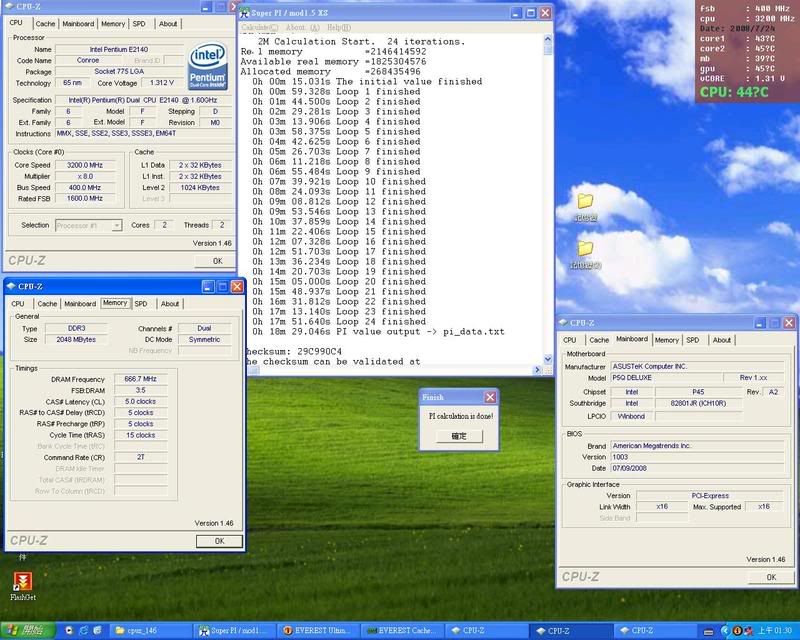Open SPD tab in CPU-Z processor window
Screen dimensions: 800x640
click(x=139, y=24)
